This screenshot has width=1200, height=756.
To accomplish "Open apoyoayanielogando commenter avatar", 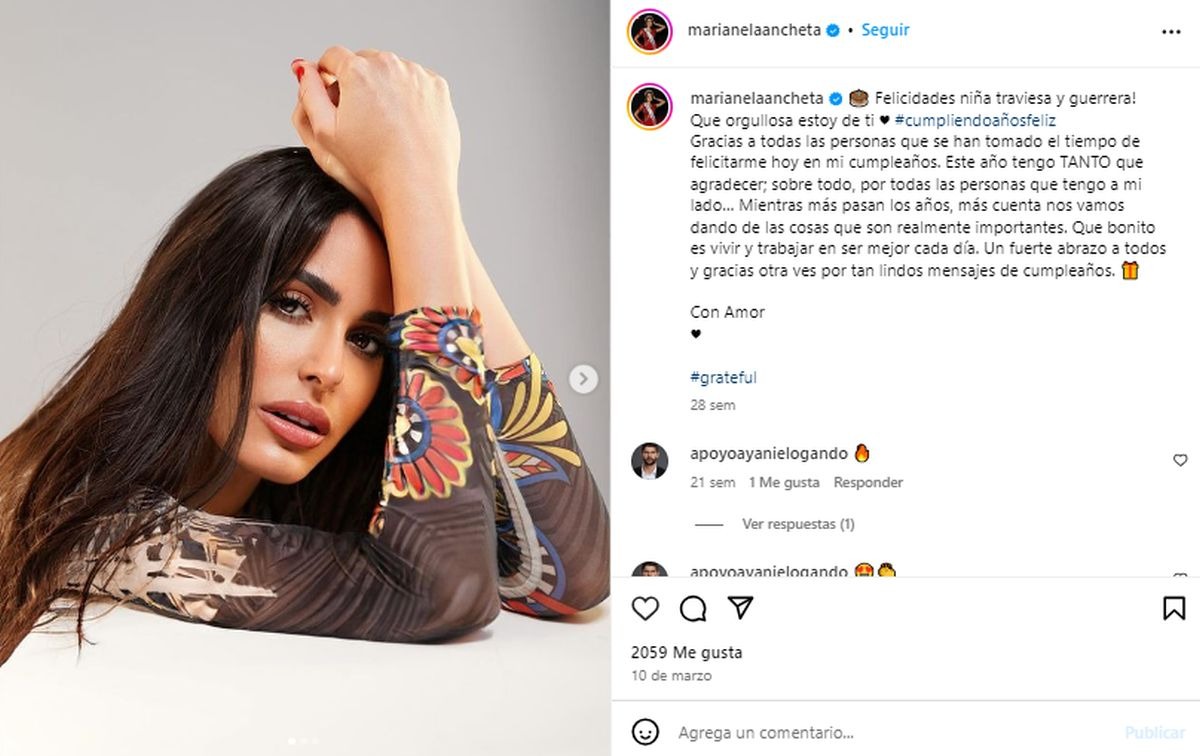I will point(649,461).
